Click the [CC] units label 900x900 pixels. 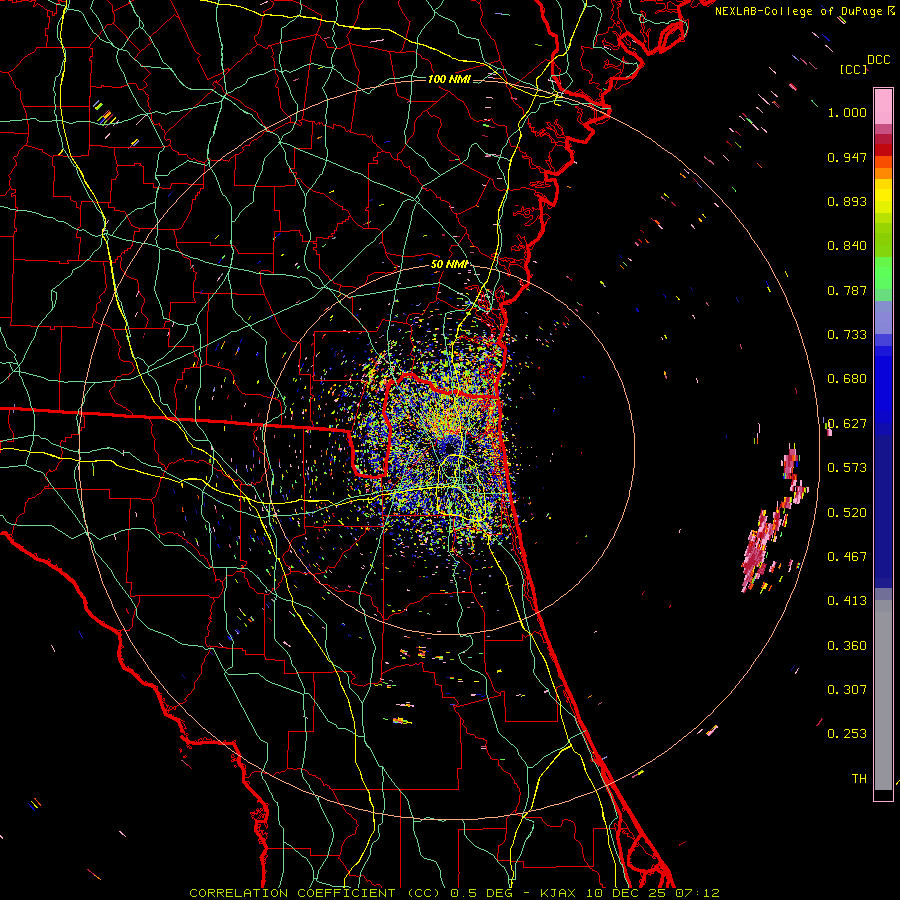coord(853,69)
